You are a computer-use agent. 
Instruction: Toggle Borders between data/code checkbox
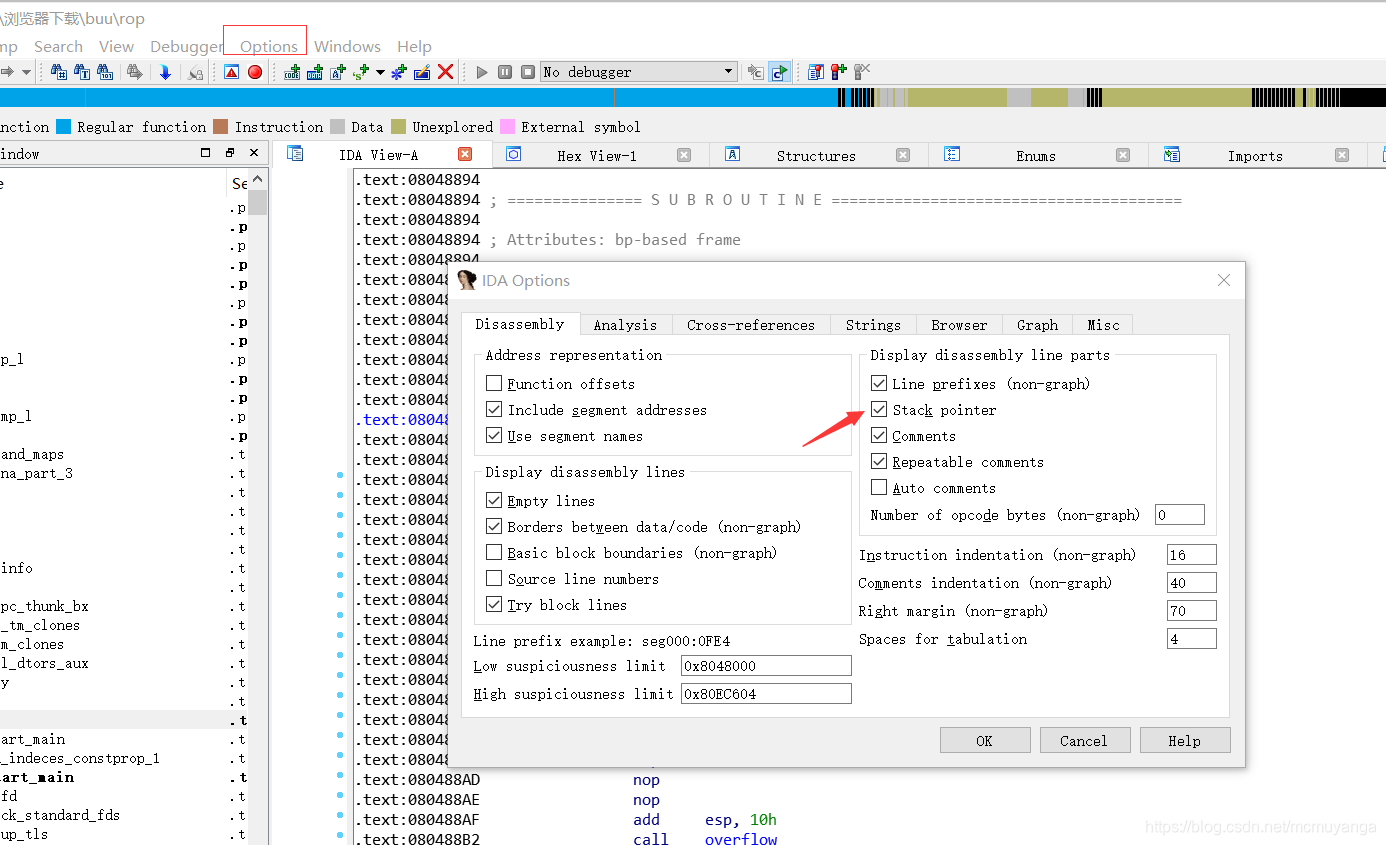click(494, 526)
